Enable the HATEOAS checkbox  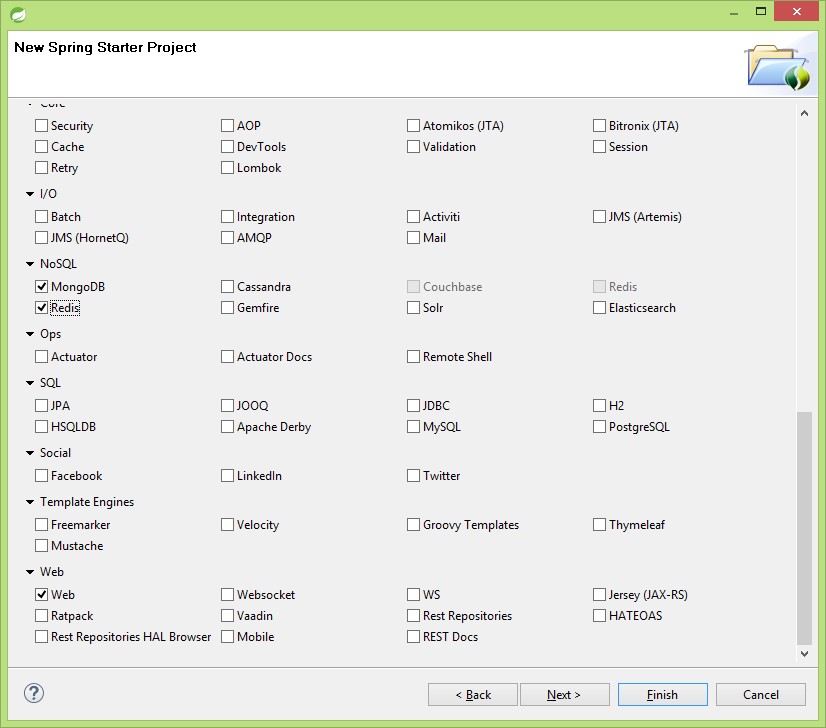point(599,616)
